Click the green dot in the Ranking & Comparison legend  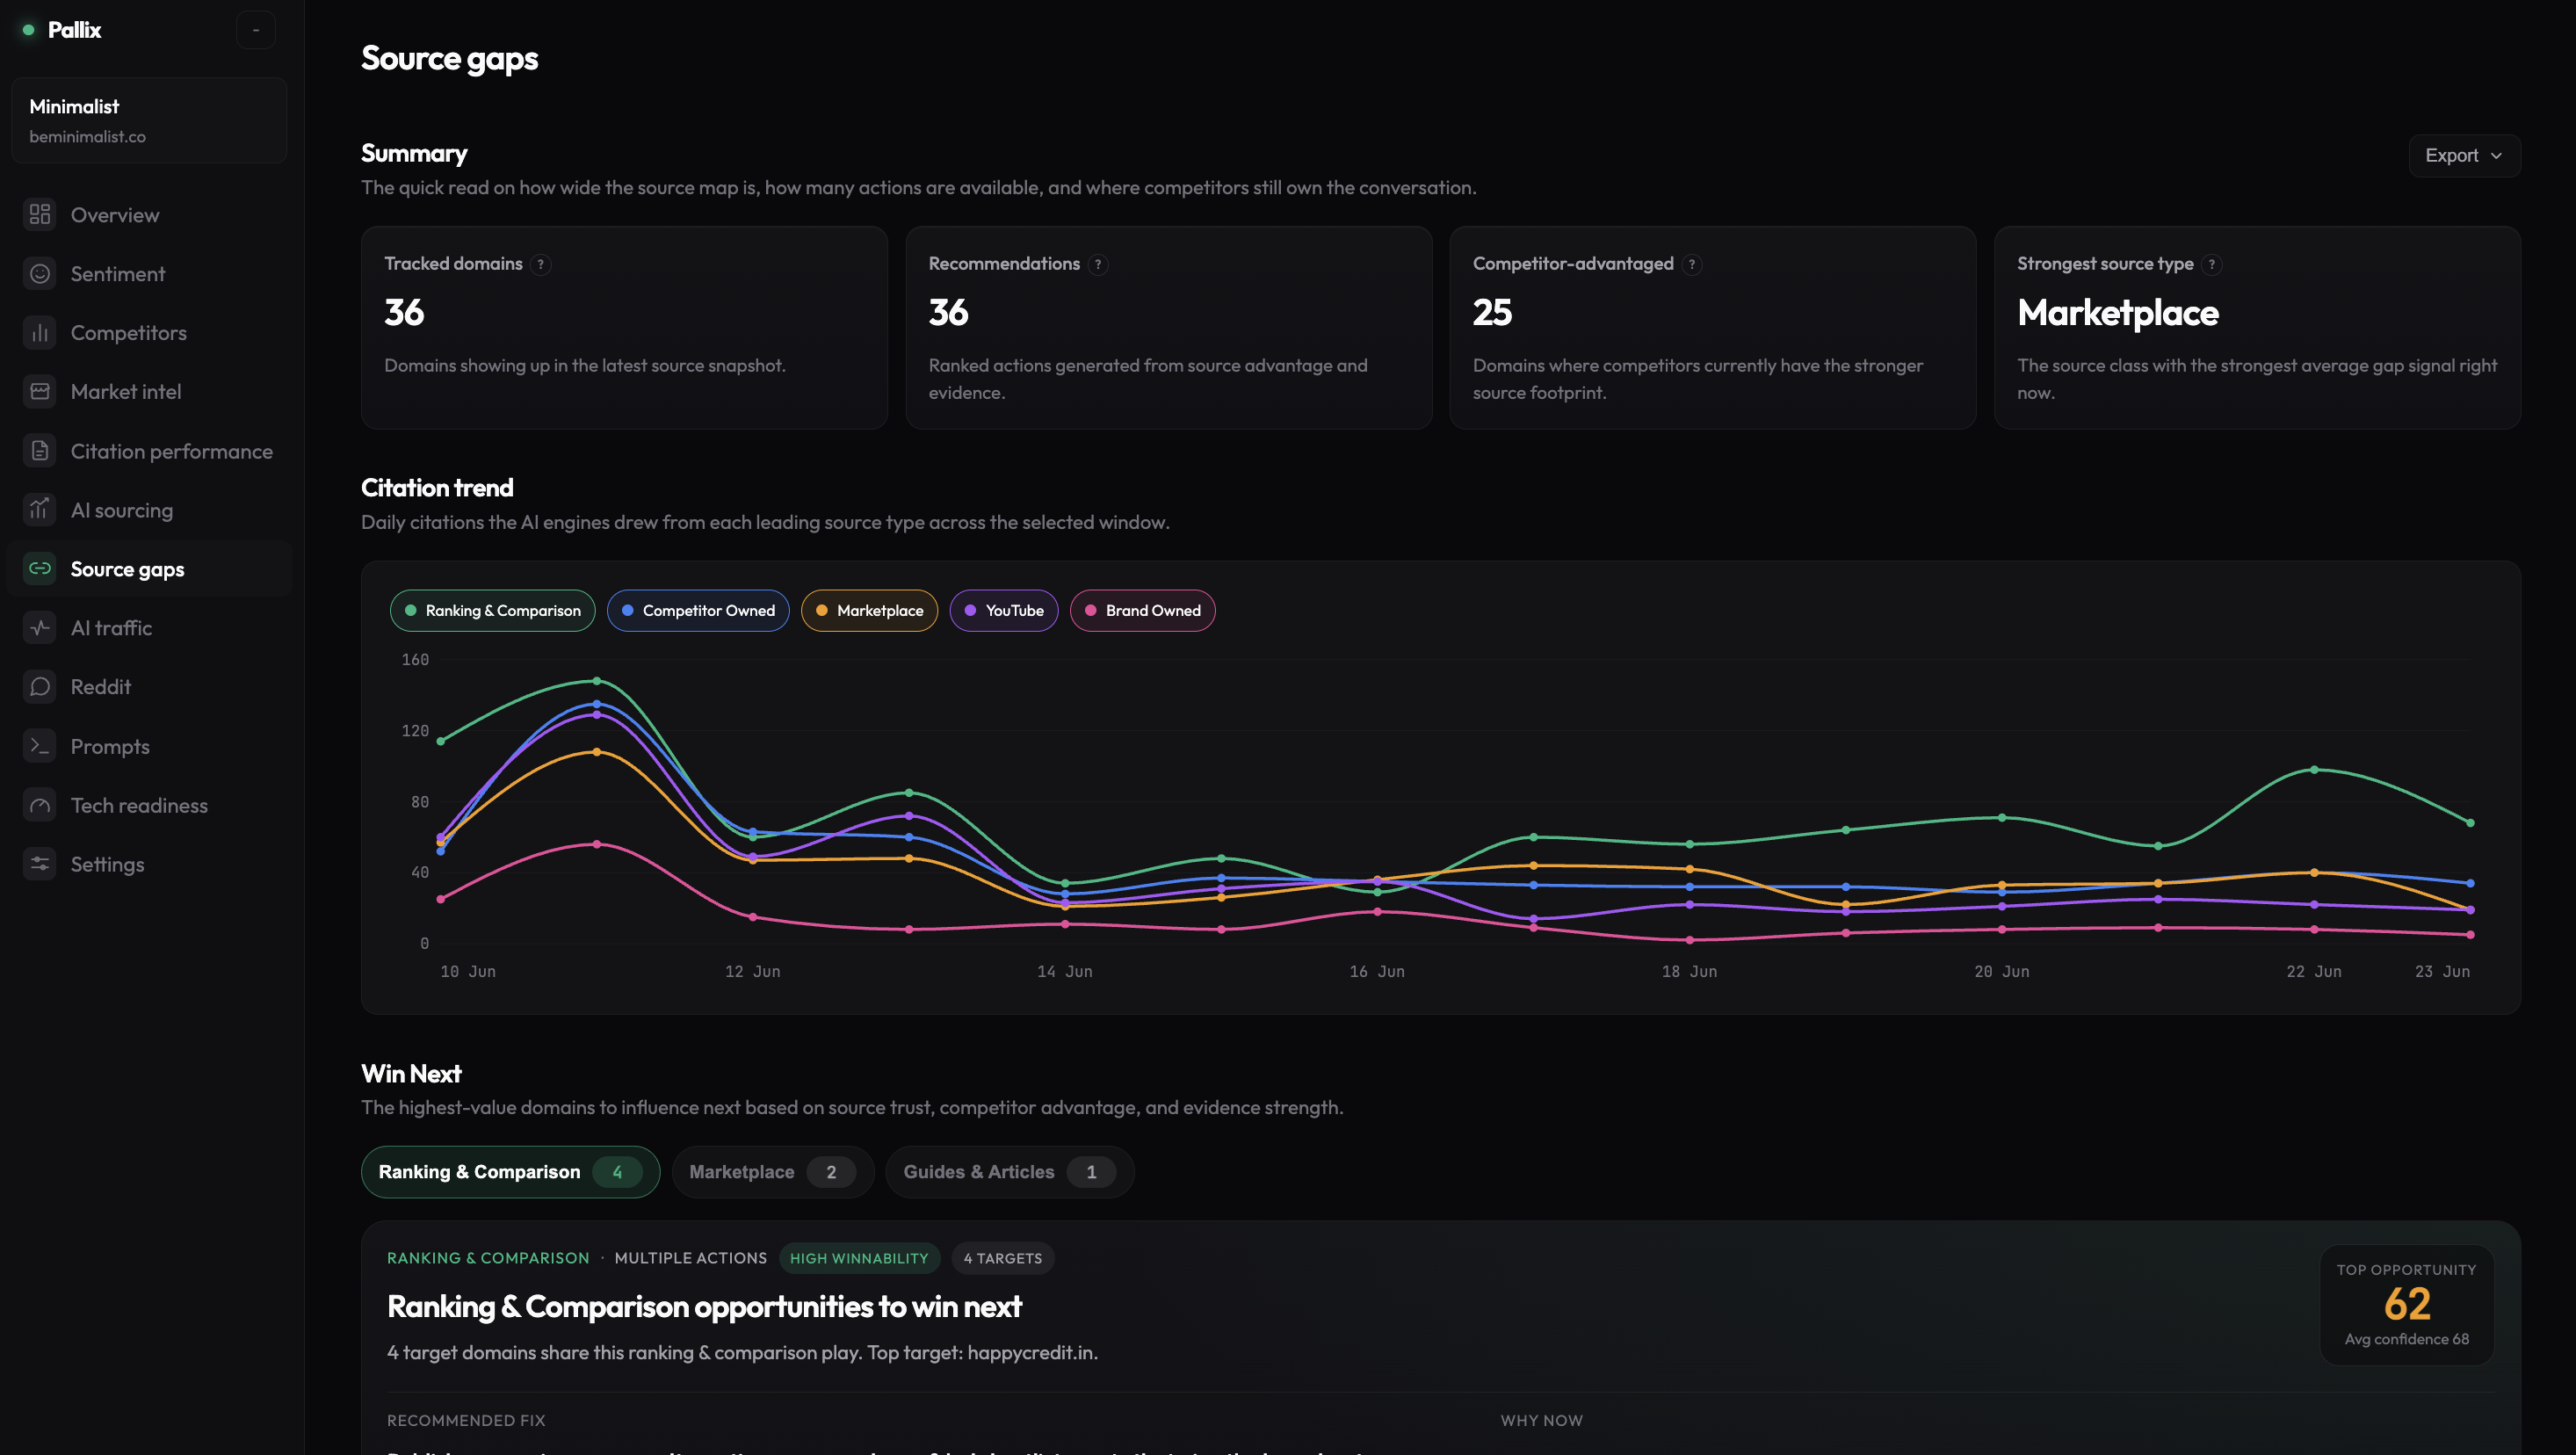coord(411,610)
